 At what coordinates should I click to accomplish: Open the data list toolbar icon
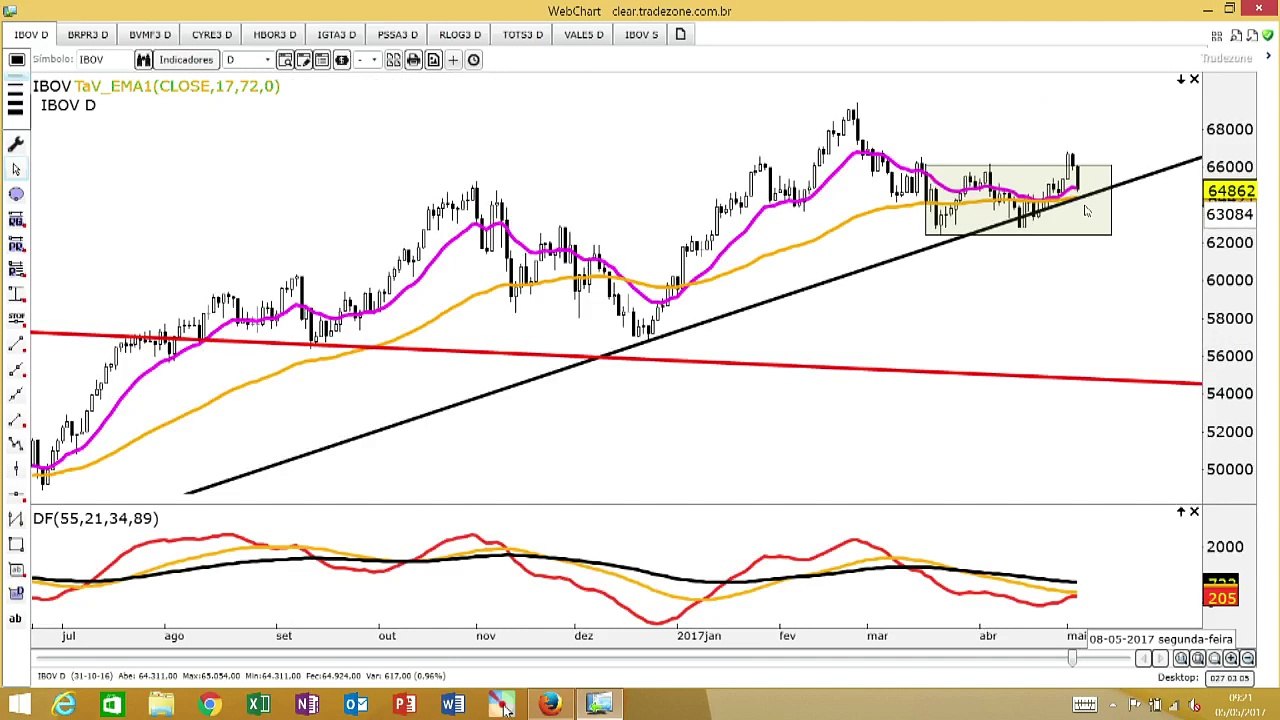(322, 60)
